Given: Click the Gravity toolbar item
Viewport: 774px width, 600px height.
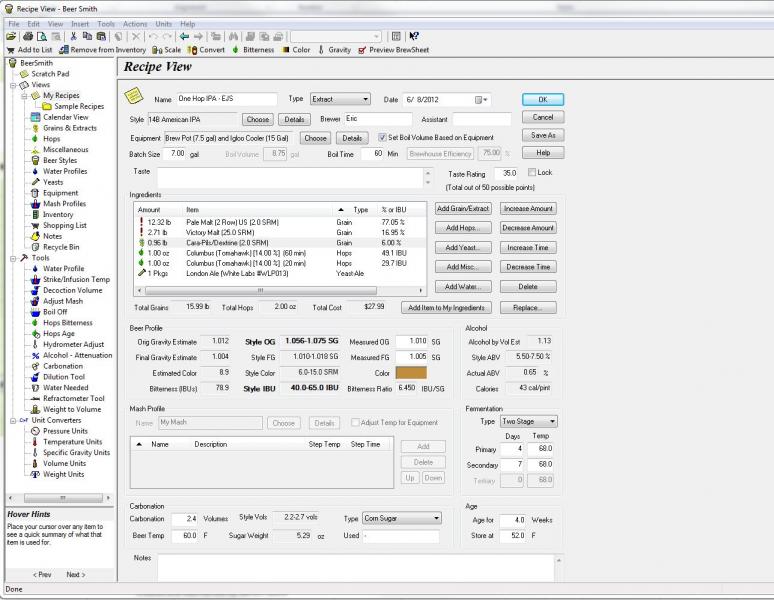Looking at the screenshot, I should [x=335, y=50].
